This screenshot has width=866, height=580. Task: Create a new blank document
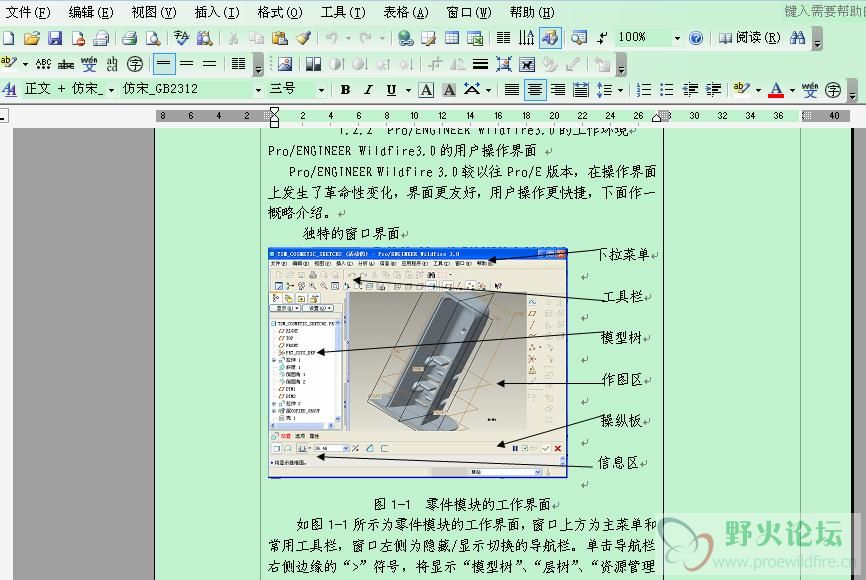click(x=9, y=38)
